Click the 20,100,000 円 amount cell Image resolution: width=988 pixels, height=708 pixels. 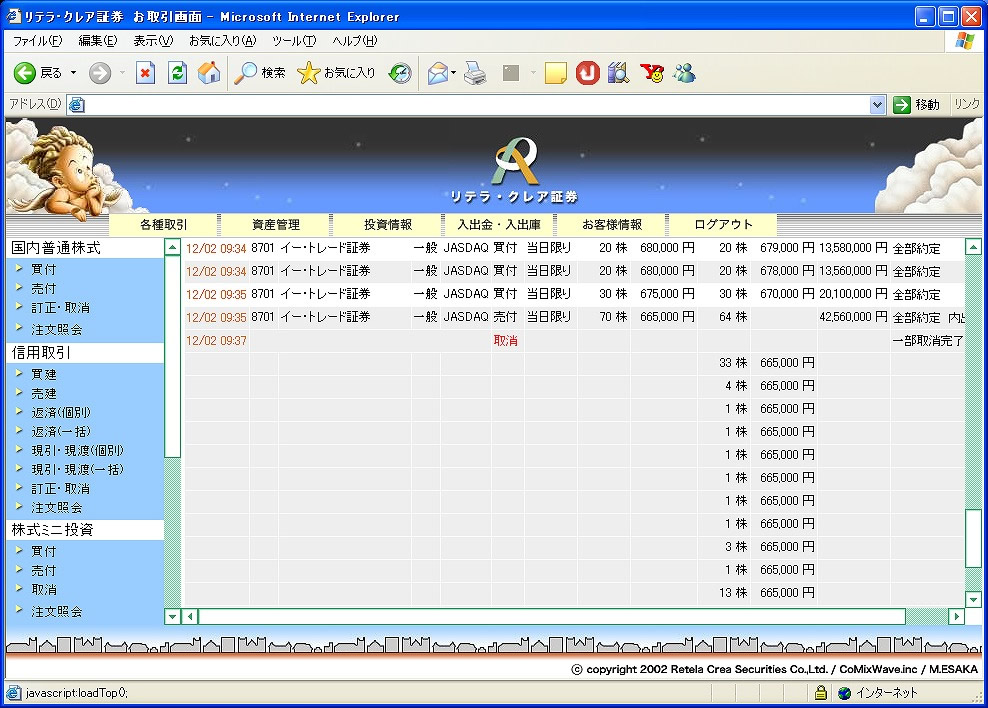coord(853,294)
